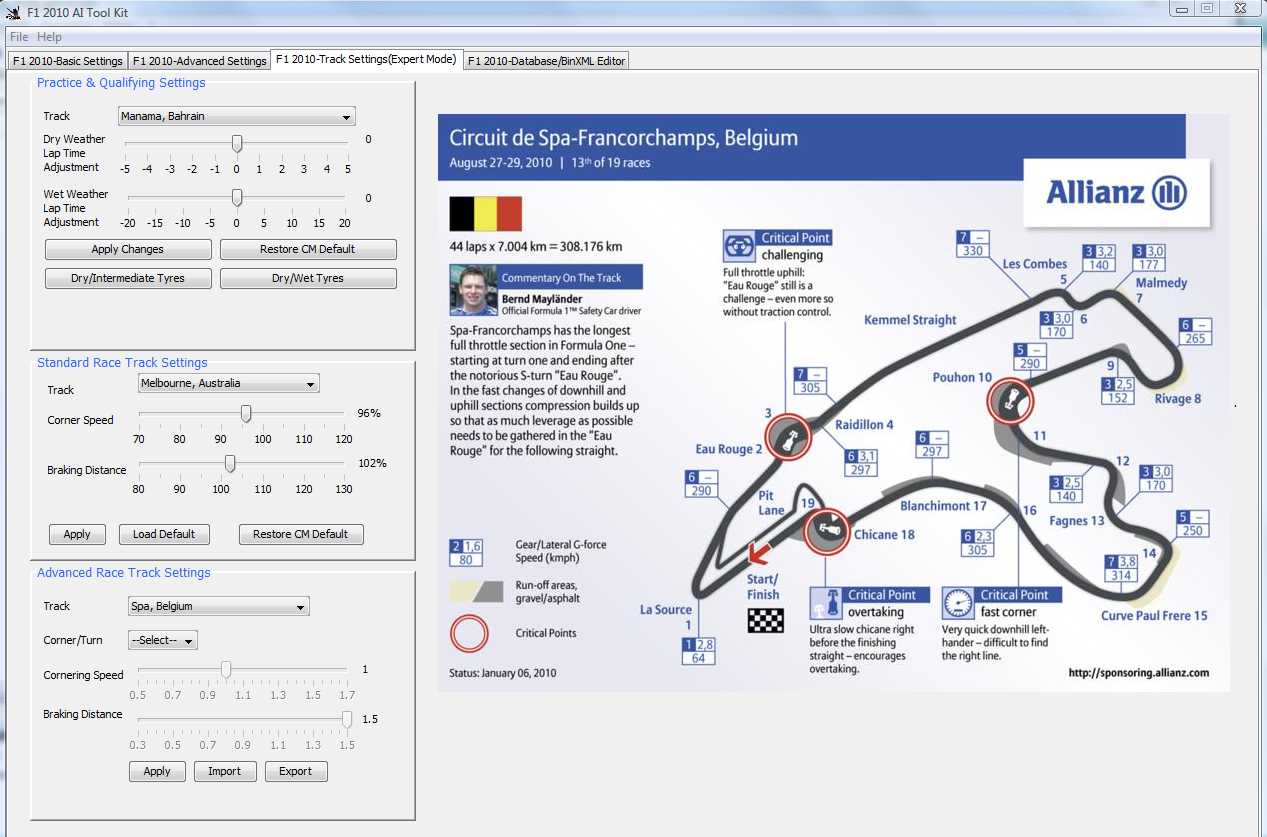Open the Spa, Belgium track dropdown
The image size is (1267, 837).
(x=218, y=606)
